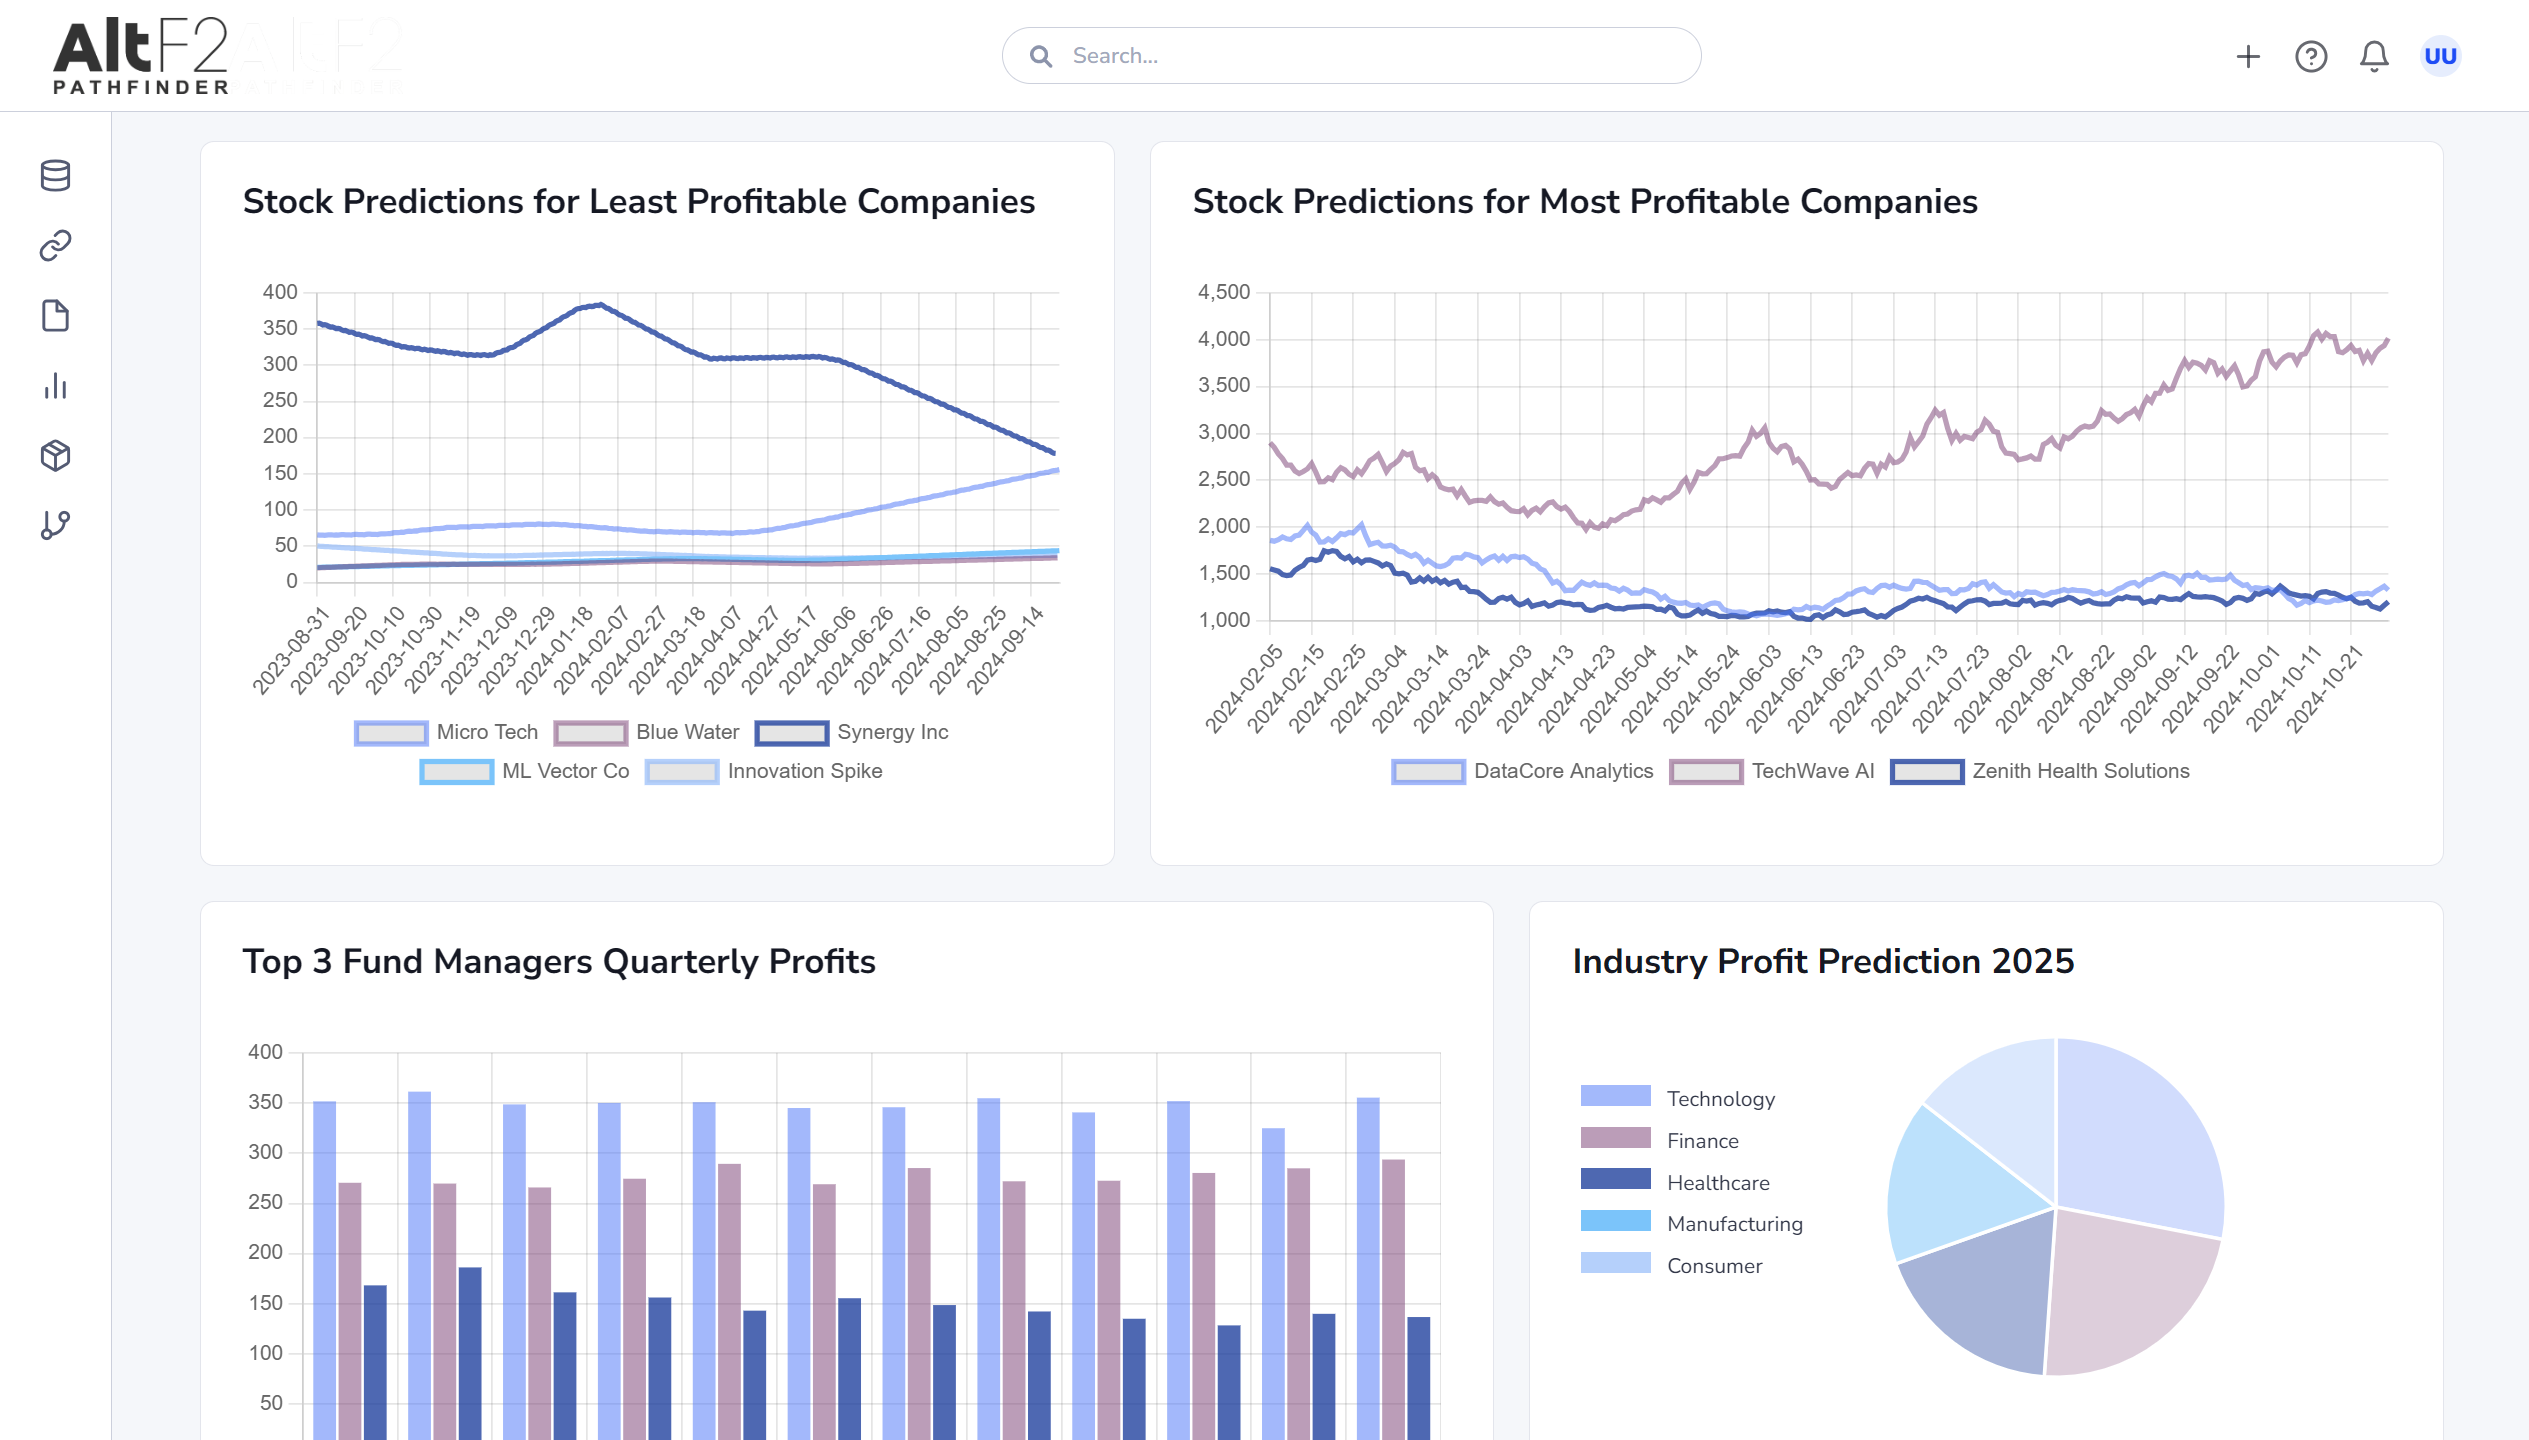Screen dimensions: 2529x1440
Task: Open the package box sidebar icon
Action: click(55, 456)
